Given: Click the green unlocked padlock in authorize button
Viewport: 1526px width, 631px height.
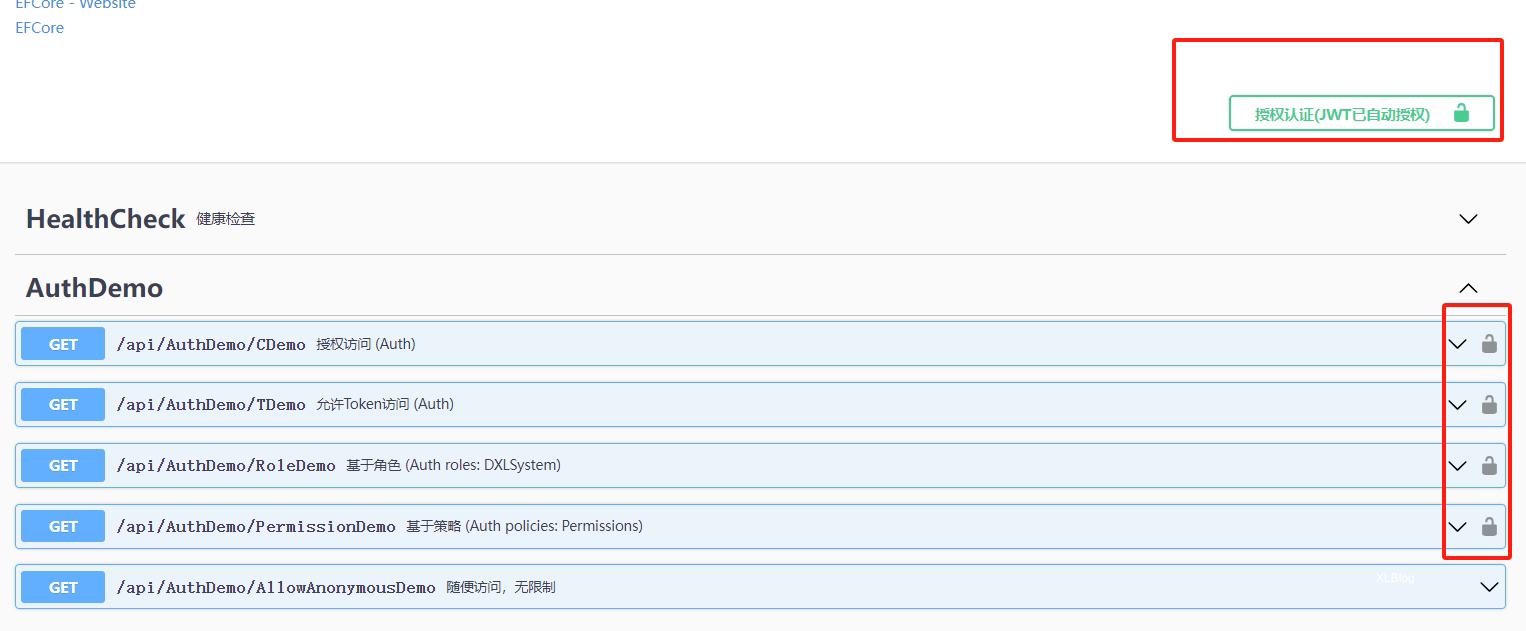Looking at the screenshot, I should (x=1461, y=113).
